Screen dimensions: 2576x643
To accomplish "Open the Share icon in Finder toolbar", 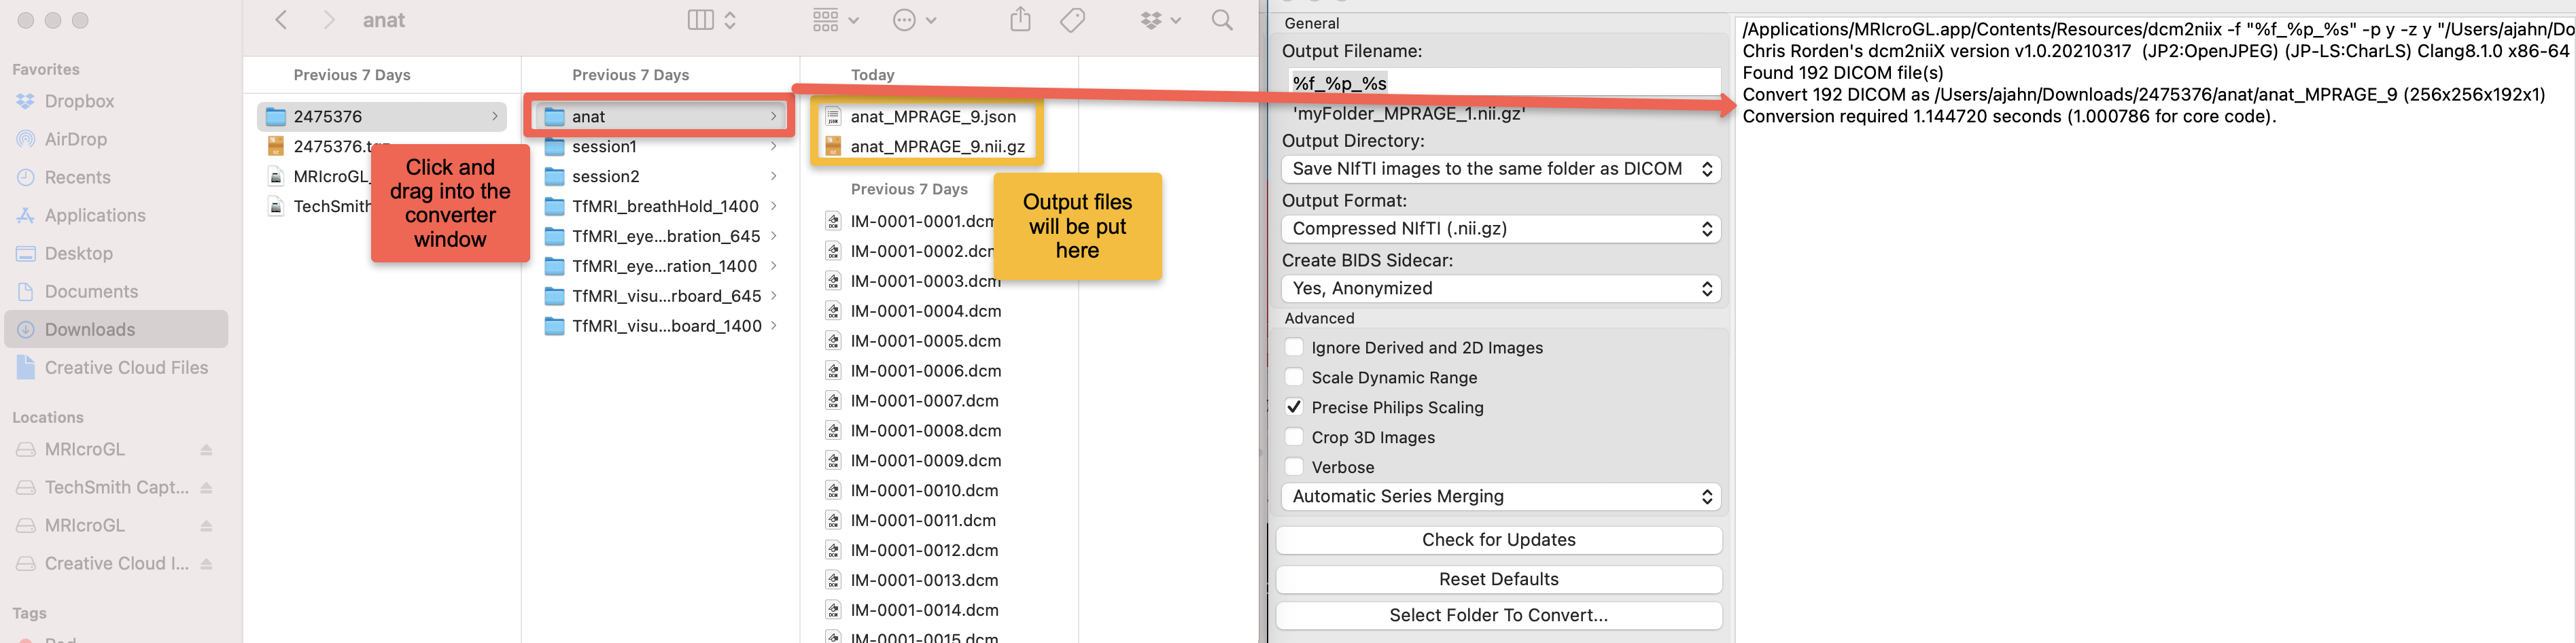I will pos(1020,19).
